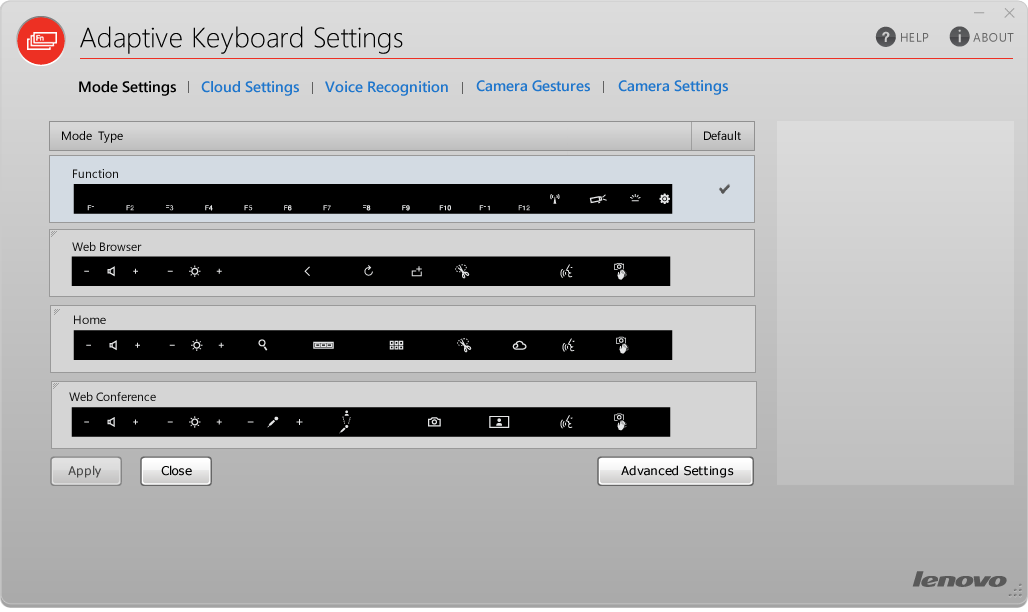Select the Home mode label
The width and height of the screenshot is (1028, 612).
click(x=89, y=319)
